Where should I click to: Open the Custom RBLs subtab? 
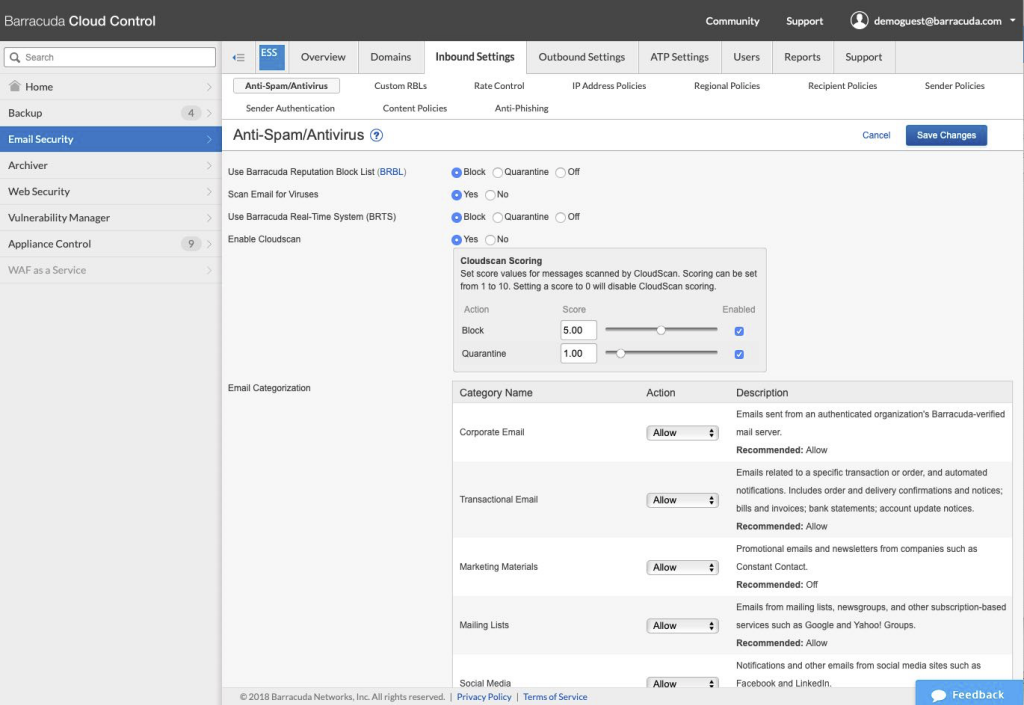[x=400, y=86]
